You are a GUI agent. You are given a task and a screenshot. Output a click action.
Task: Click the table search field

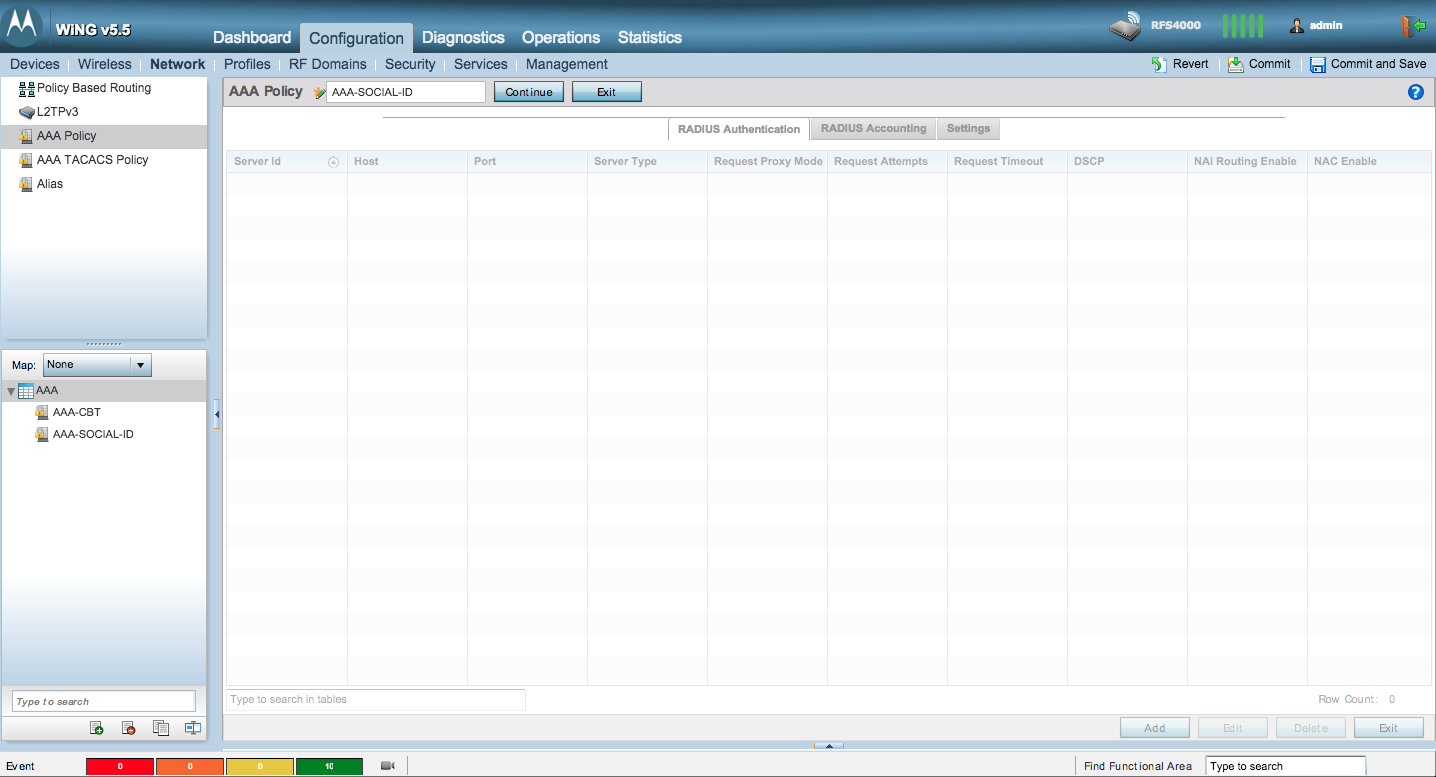(376, 700)
